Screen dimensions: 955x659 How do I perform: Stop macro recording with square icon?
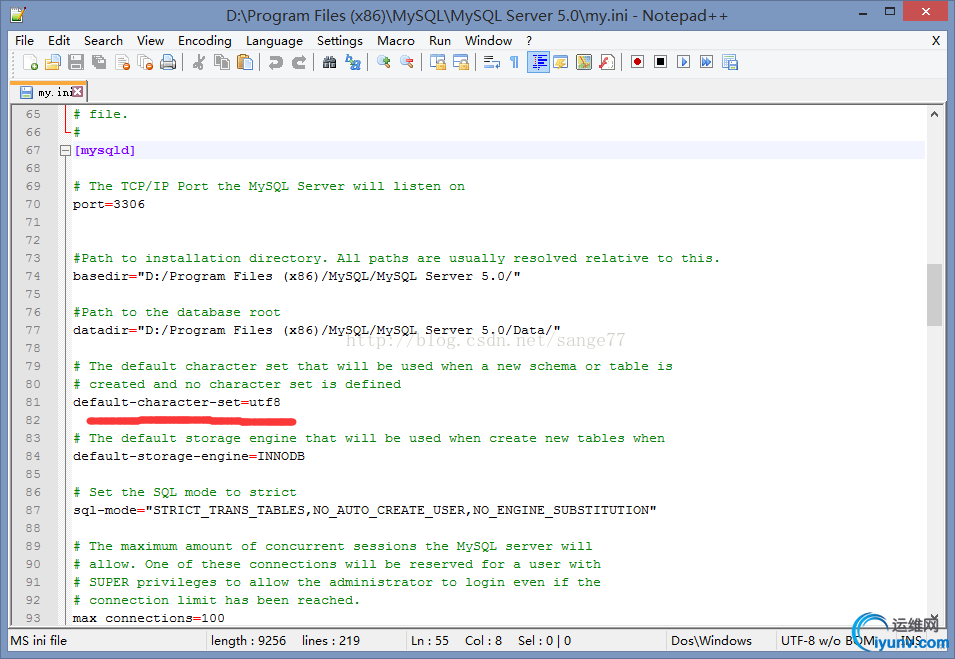[x=661, y=62]
